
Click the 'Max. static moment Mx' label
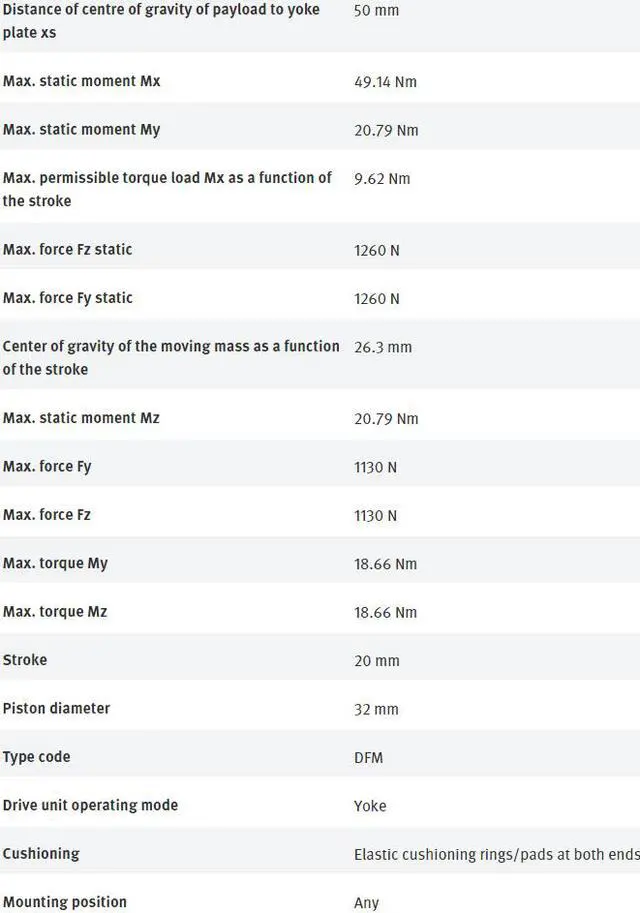[81, 81]
